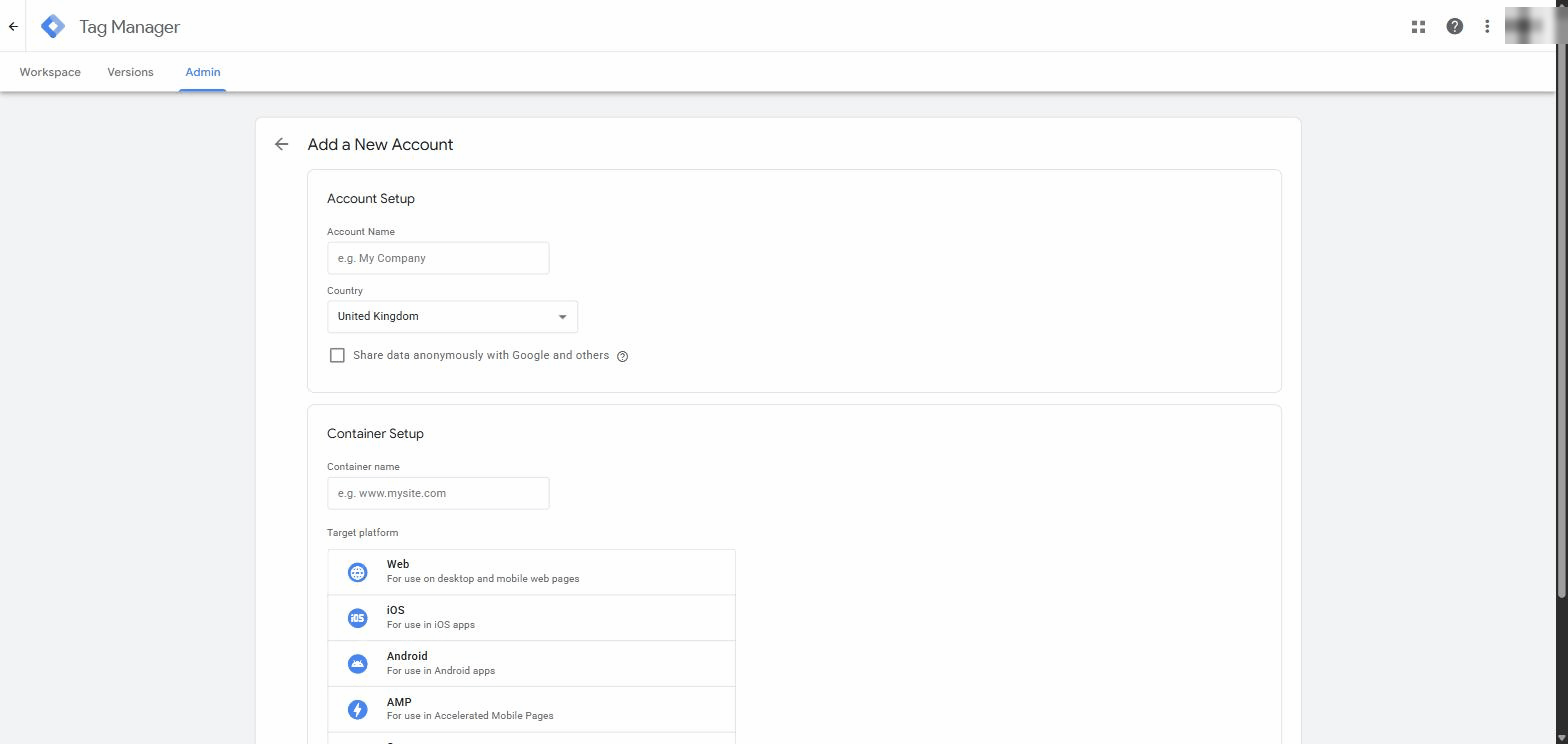Open the Google apps grid icon
Screen dimensions: 1568x744
1418,27
